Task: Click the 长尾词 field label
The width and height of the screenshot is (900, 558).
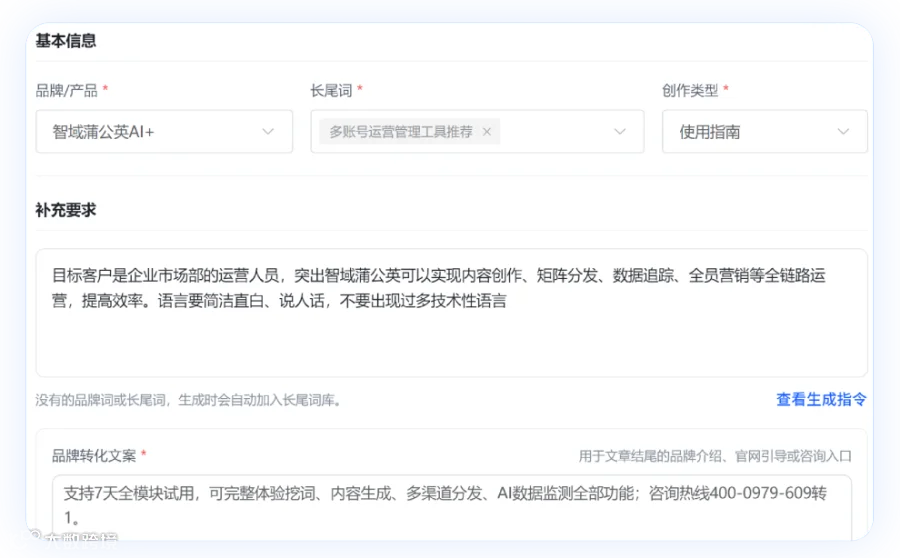Action: [x=331, y=91]
